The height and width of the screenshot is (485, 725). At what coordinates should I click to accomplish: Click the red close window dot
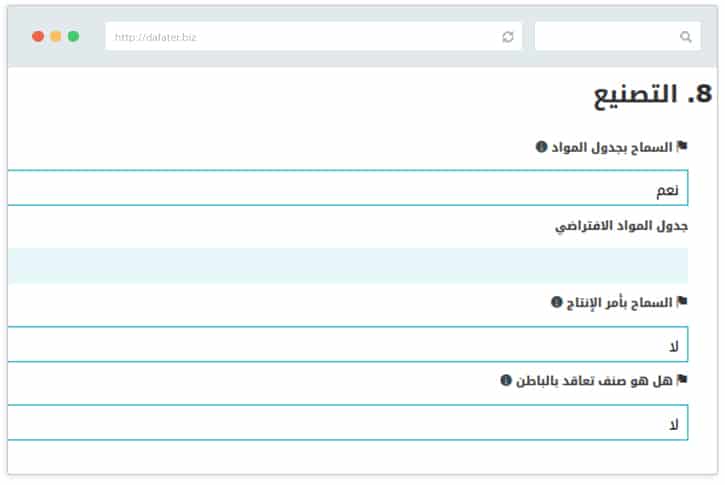click(38, 36)
